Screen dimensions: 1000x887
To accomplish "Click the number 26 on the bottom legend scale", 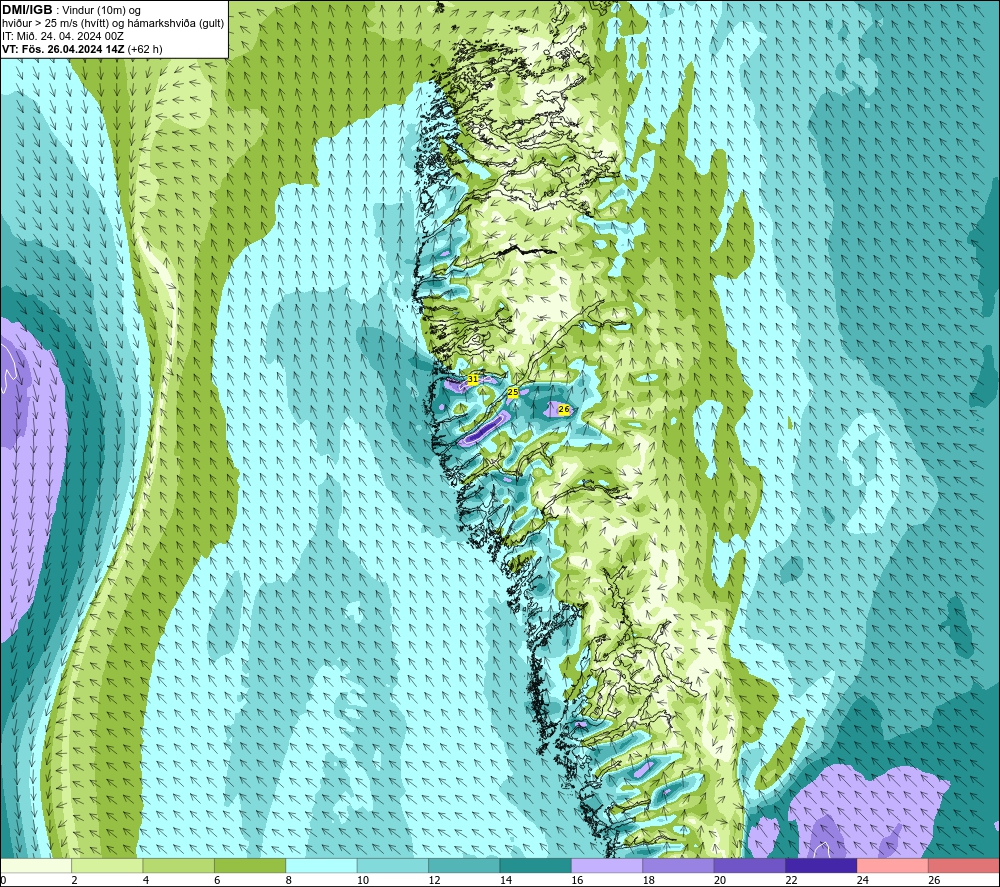I will click(934, 881).
